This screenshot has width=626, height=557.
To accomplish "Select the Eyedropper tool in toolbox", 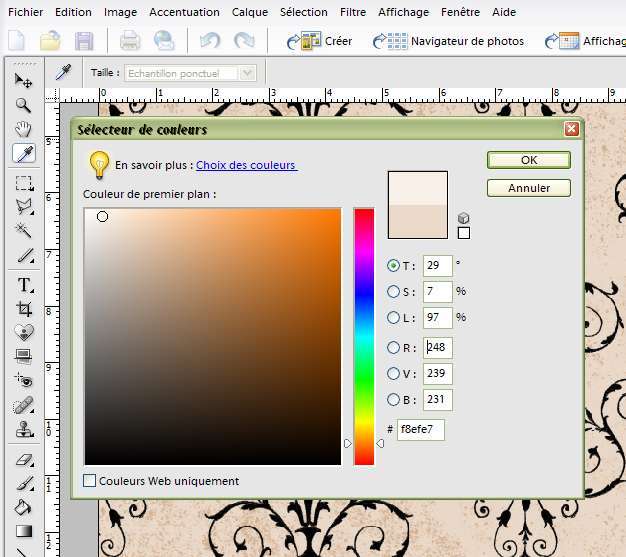I will click(x=24, y=153).
